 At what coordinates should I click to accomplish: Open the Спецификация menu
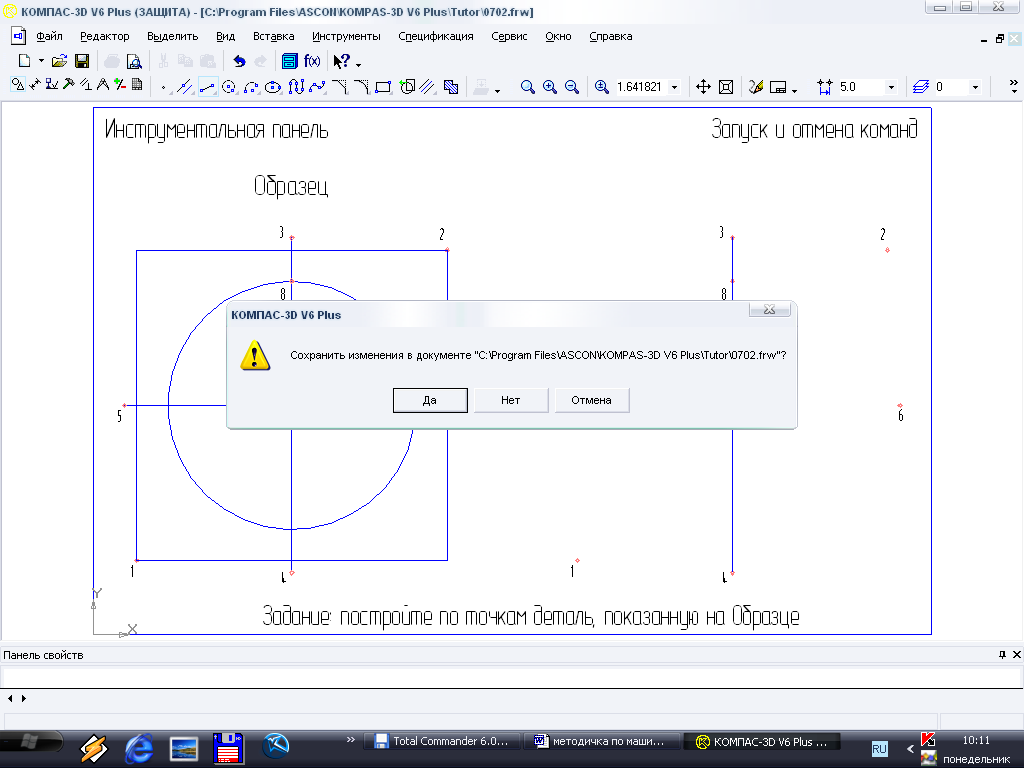click(x=436, y=37)
